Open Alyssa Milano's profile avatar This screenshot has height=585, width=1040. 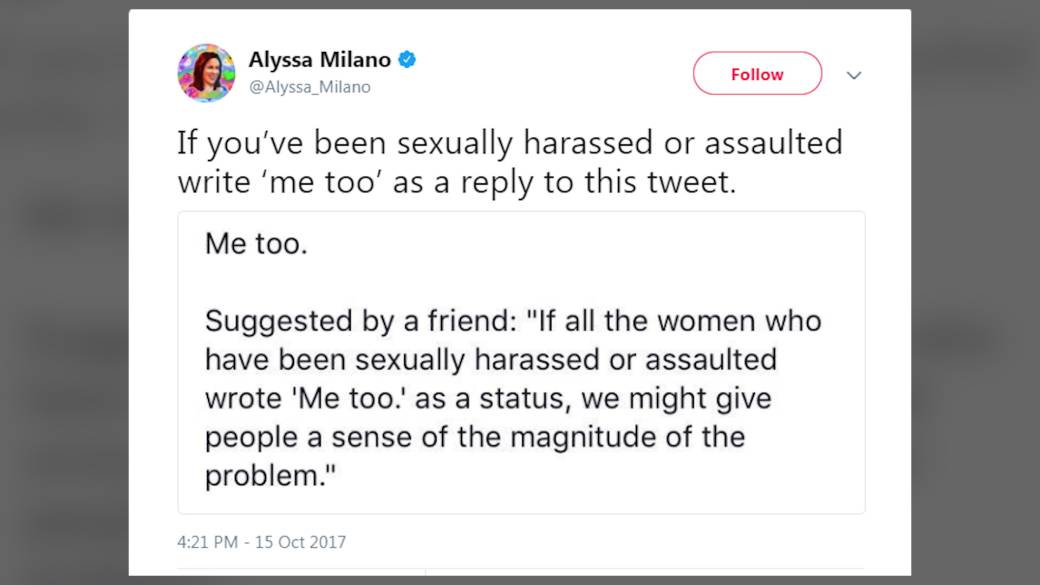click(206, 73)
